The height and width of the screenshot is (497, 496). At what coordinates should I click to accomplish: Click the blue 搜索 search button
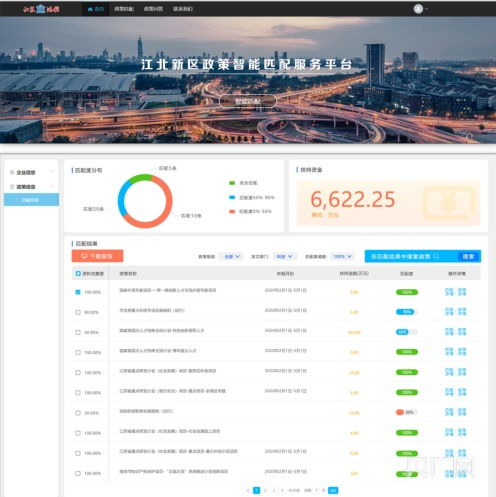pyautogui.click(x=468, y=256)
